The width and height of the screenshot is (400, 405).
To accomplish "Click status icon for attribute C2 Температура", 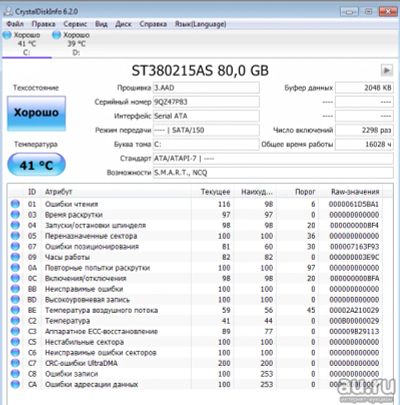I will pos(15,321).
